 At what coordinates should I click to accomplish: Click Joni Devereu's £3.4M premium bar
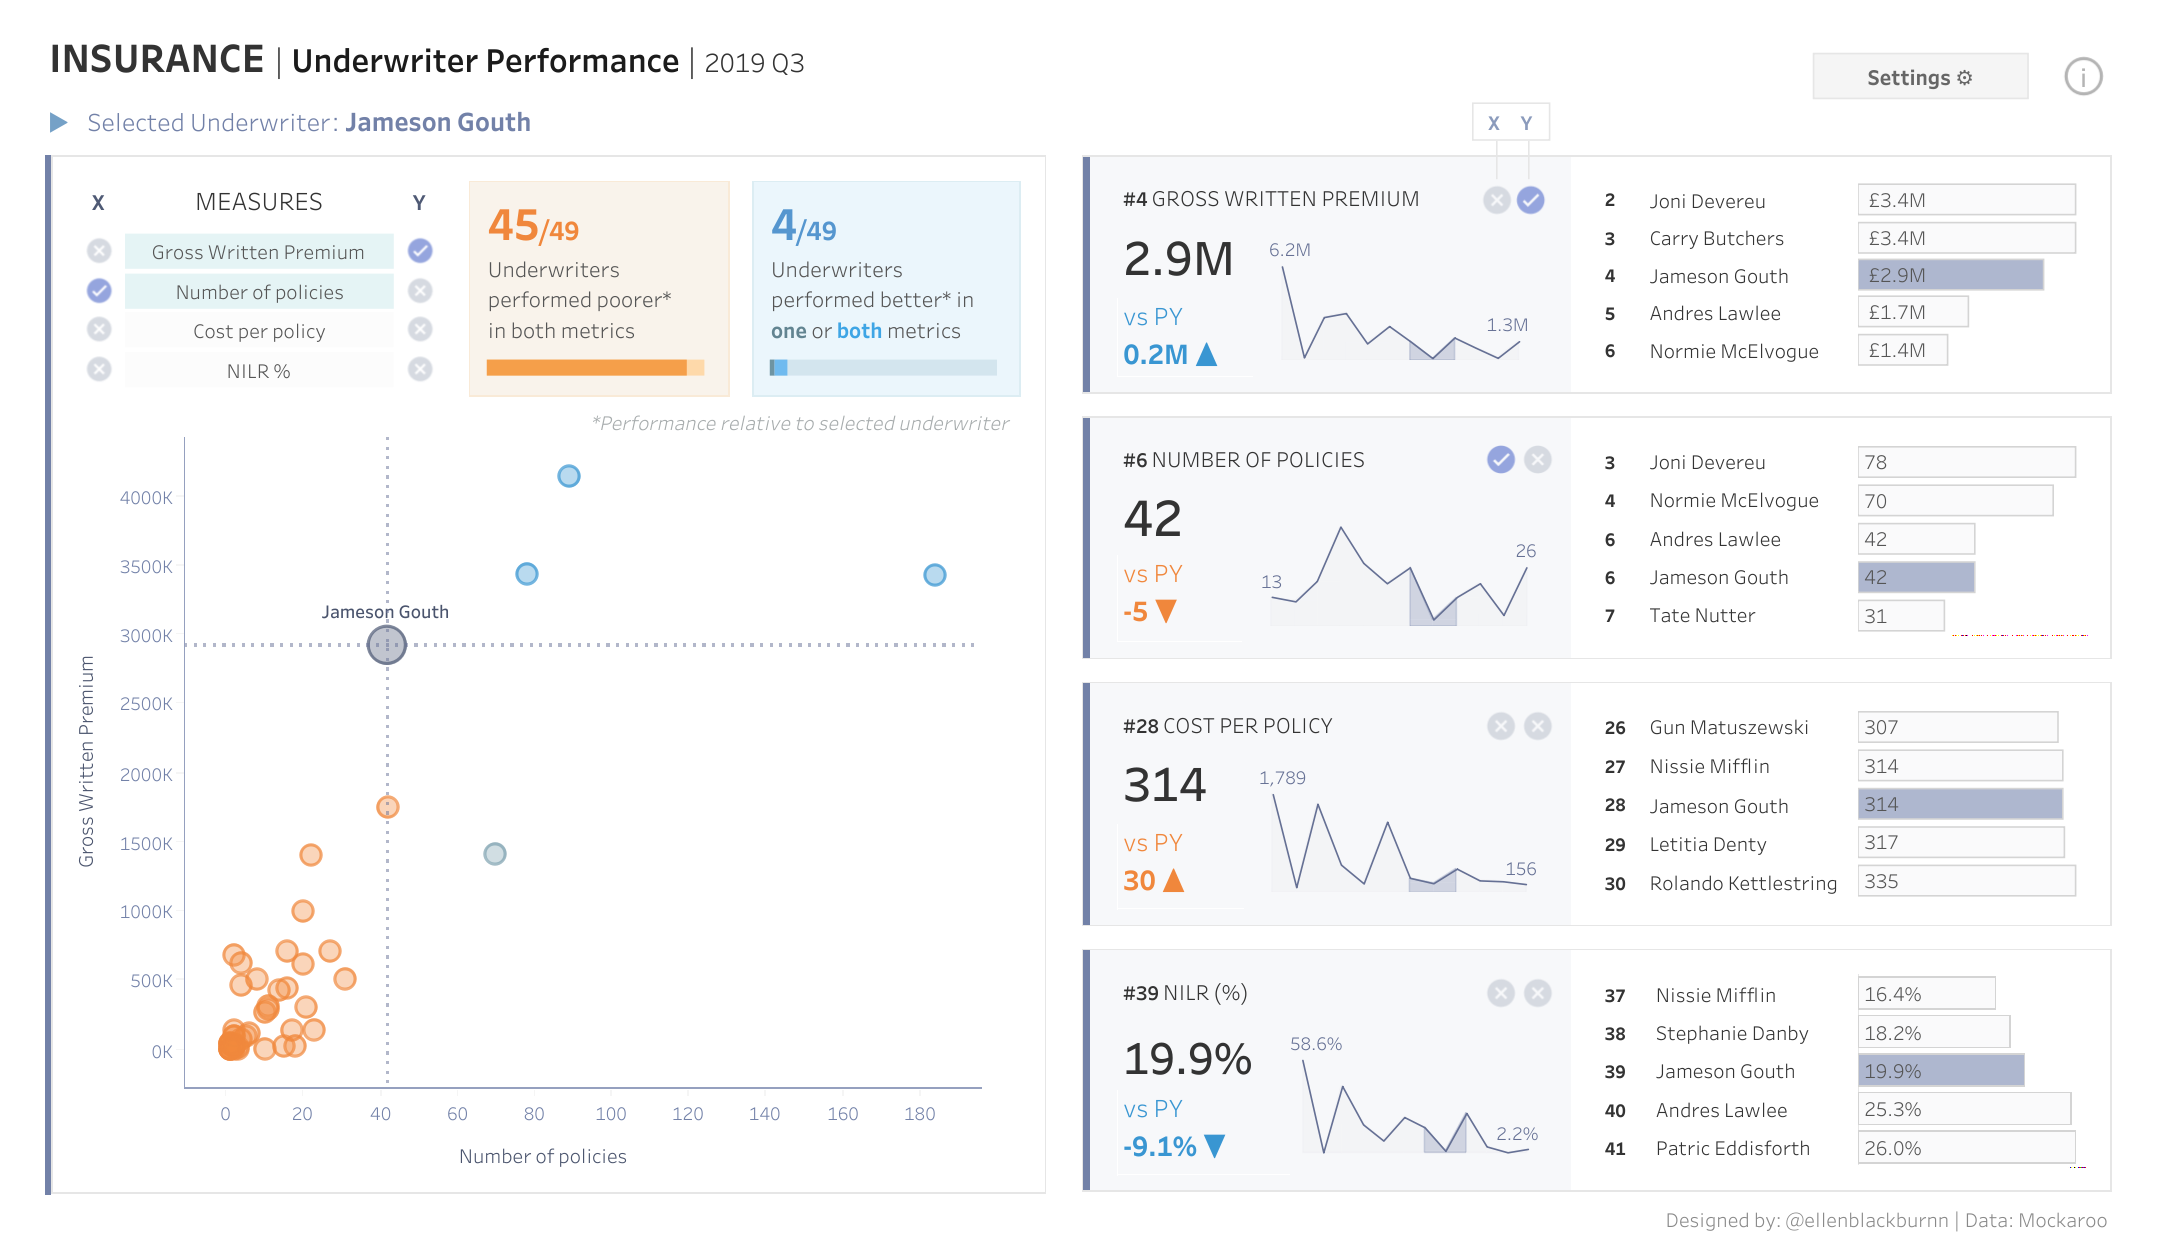coord(1965,200)
